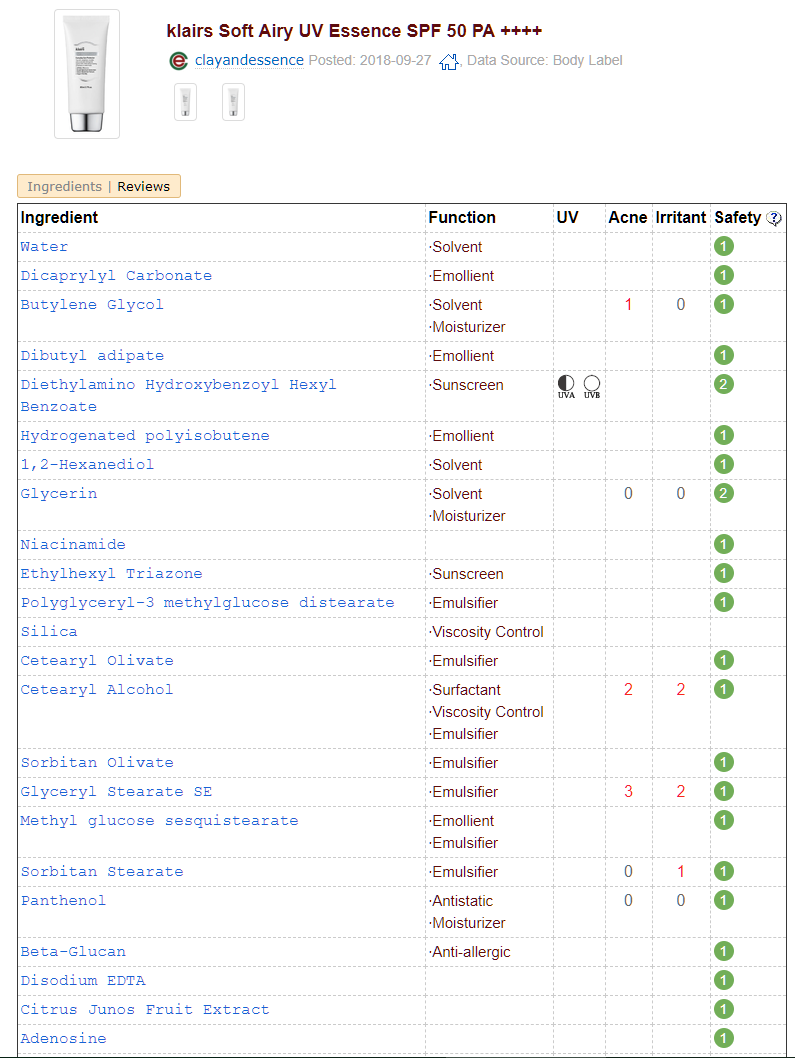795x1058 pixels.
Task: Click the Viscosity Control function for Silica
Action: (486, 632)
